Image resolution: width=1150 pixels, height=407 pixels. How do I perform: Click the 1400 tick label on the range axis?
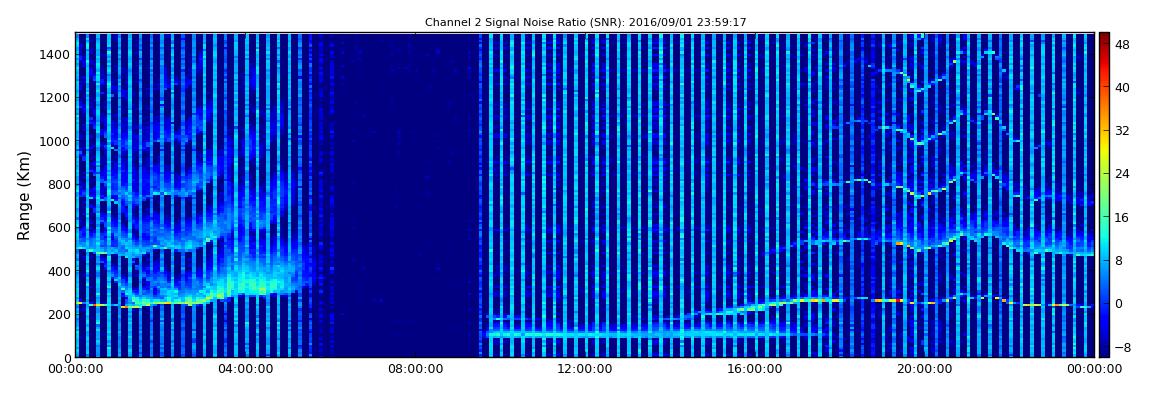(54, 54)
